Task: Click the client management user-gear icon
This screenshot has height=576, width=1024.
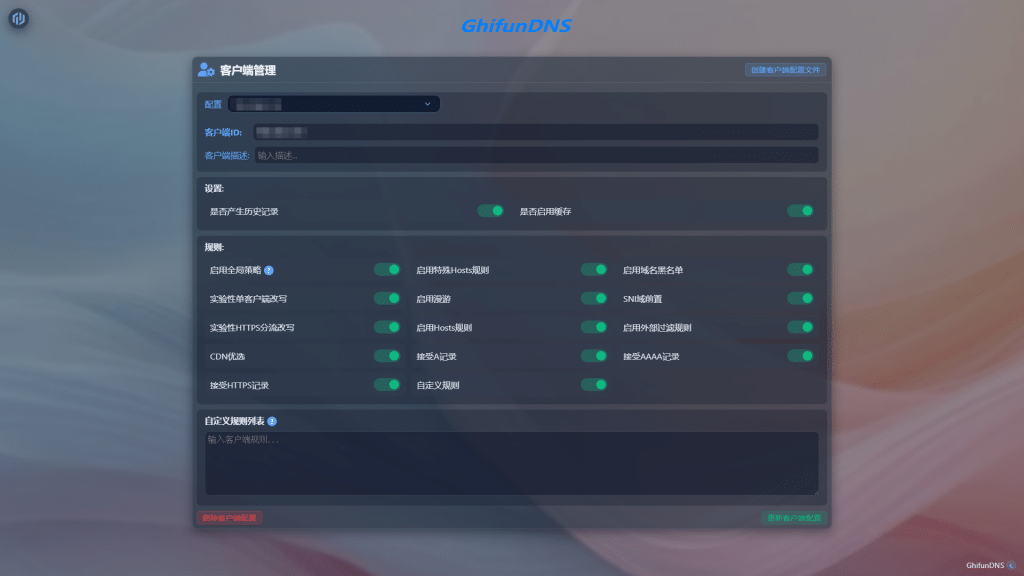Action: [x=206, y=70]
